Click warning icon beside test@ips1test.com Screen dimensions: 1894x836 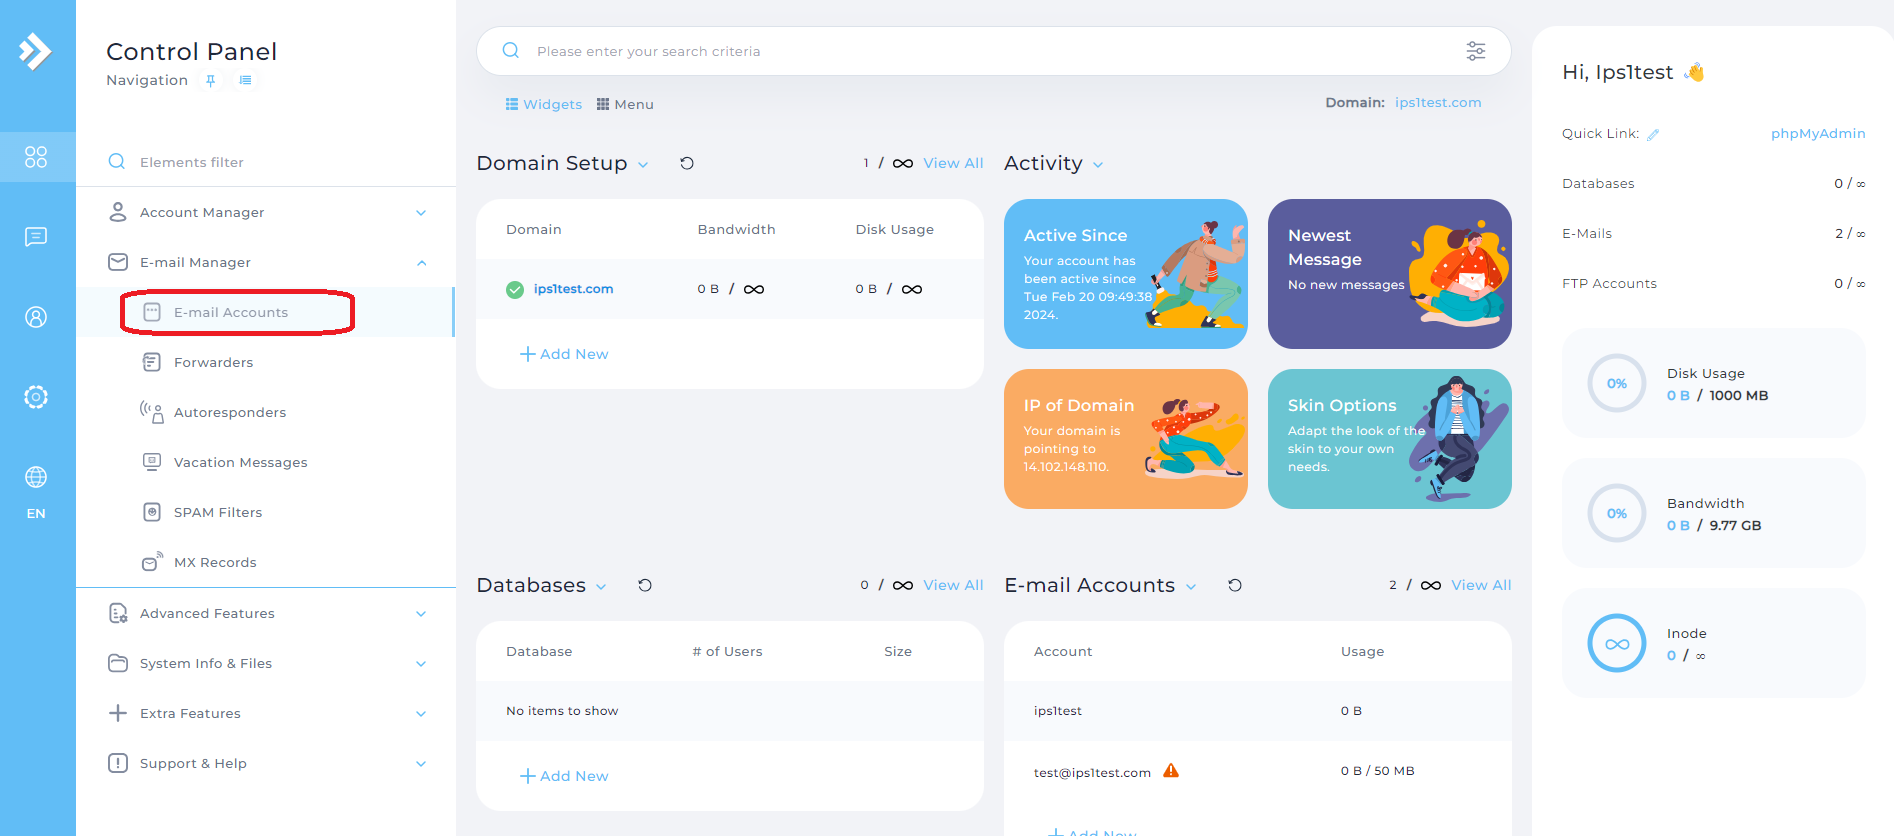1171,771
